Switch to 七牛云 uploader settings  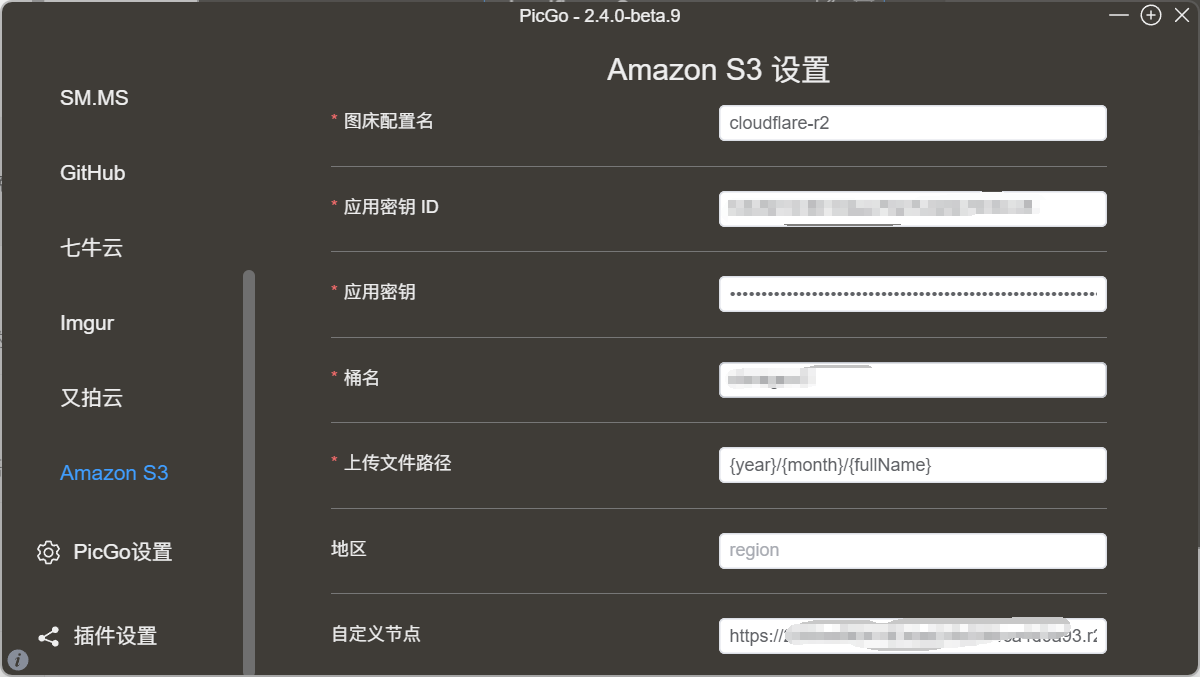pyautogui.click(x=91, y=248)
